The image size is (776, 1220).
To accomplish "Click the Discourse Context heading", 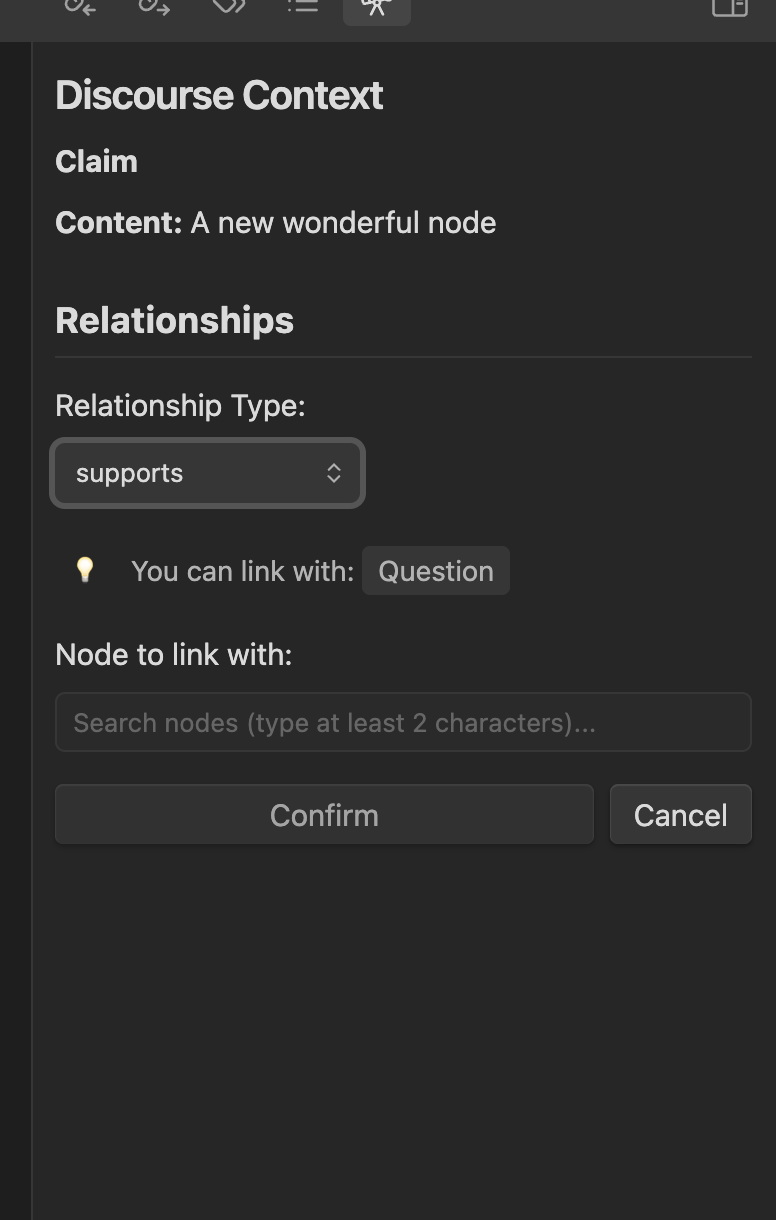I will 219,95.
